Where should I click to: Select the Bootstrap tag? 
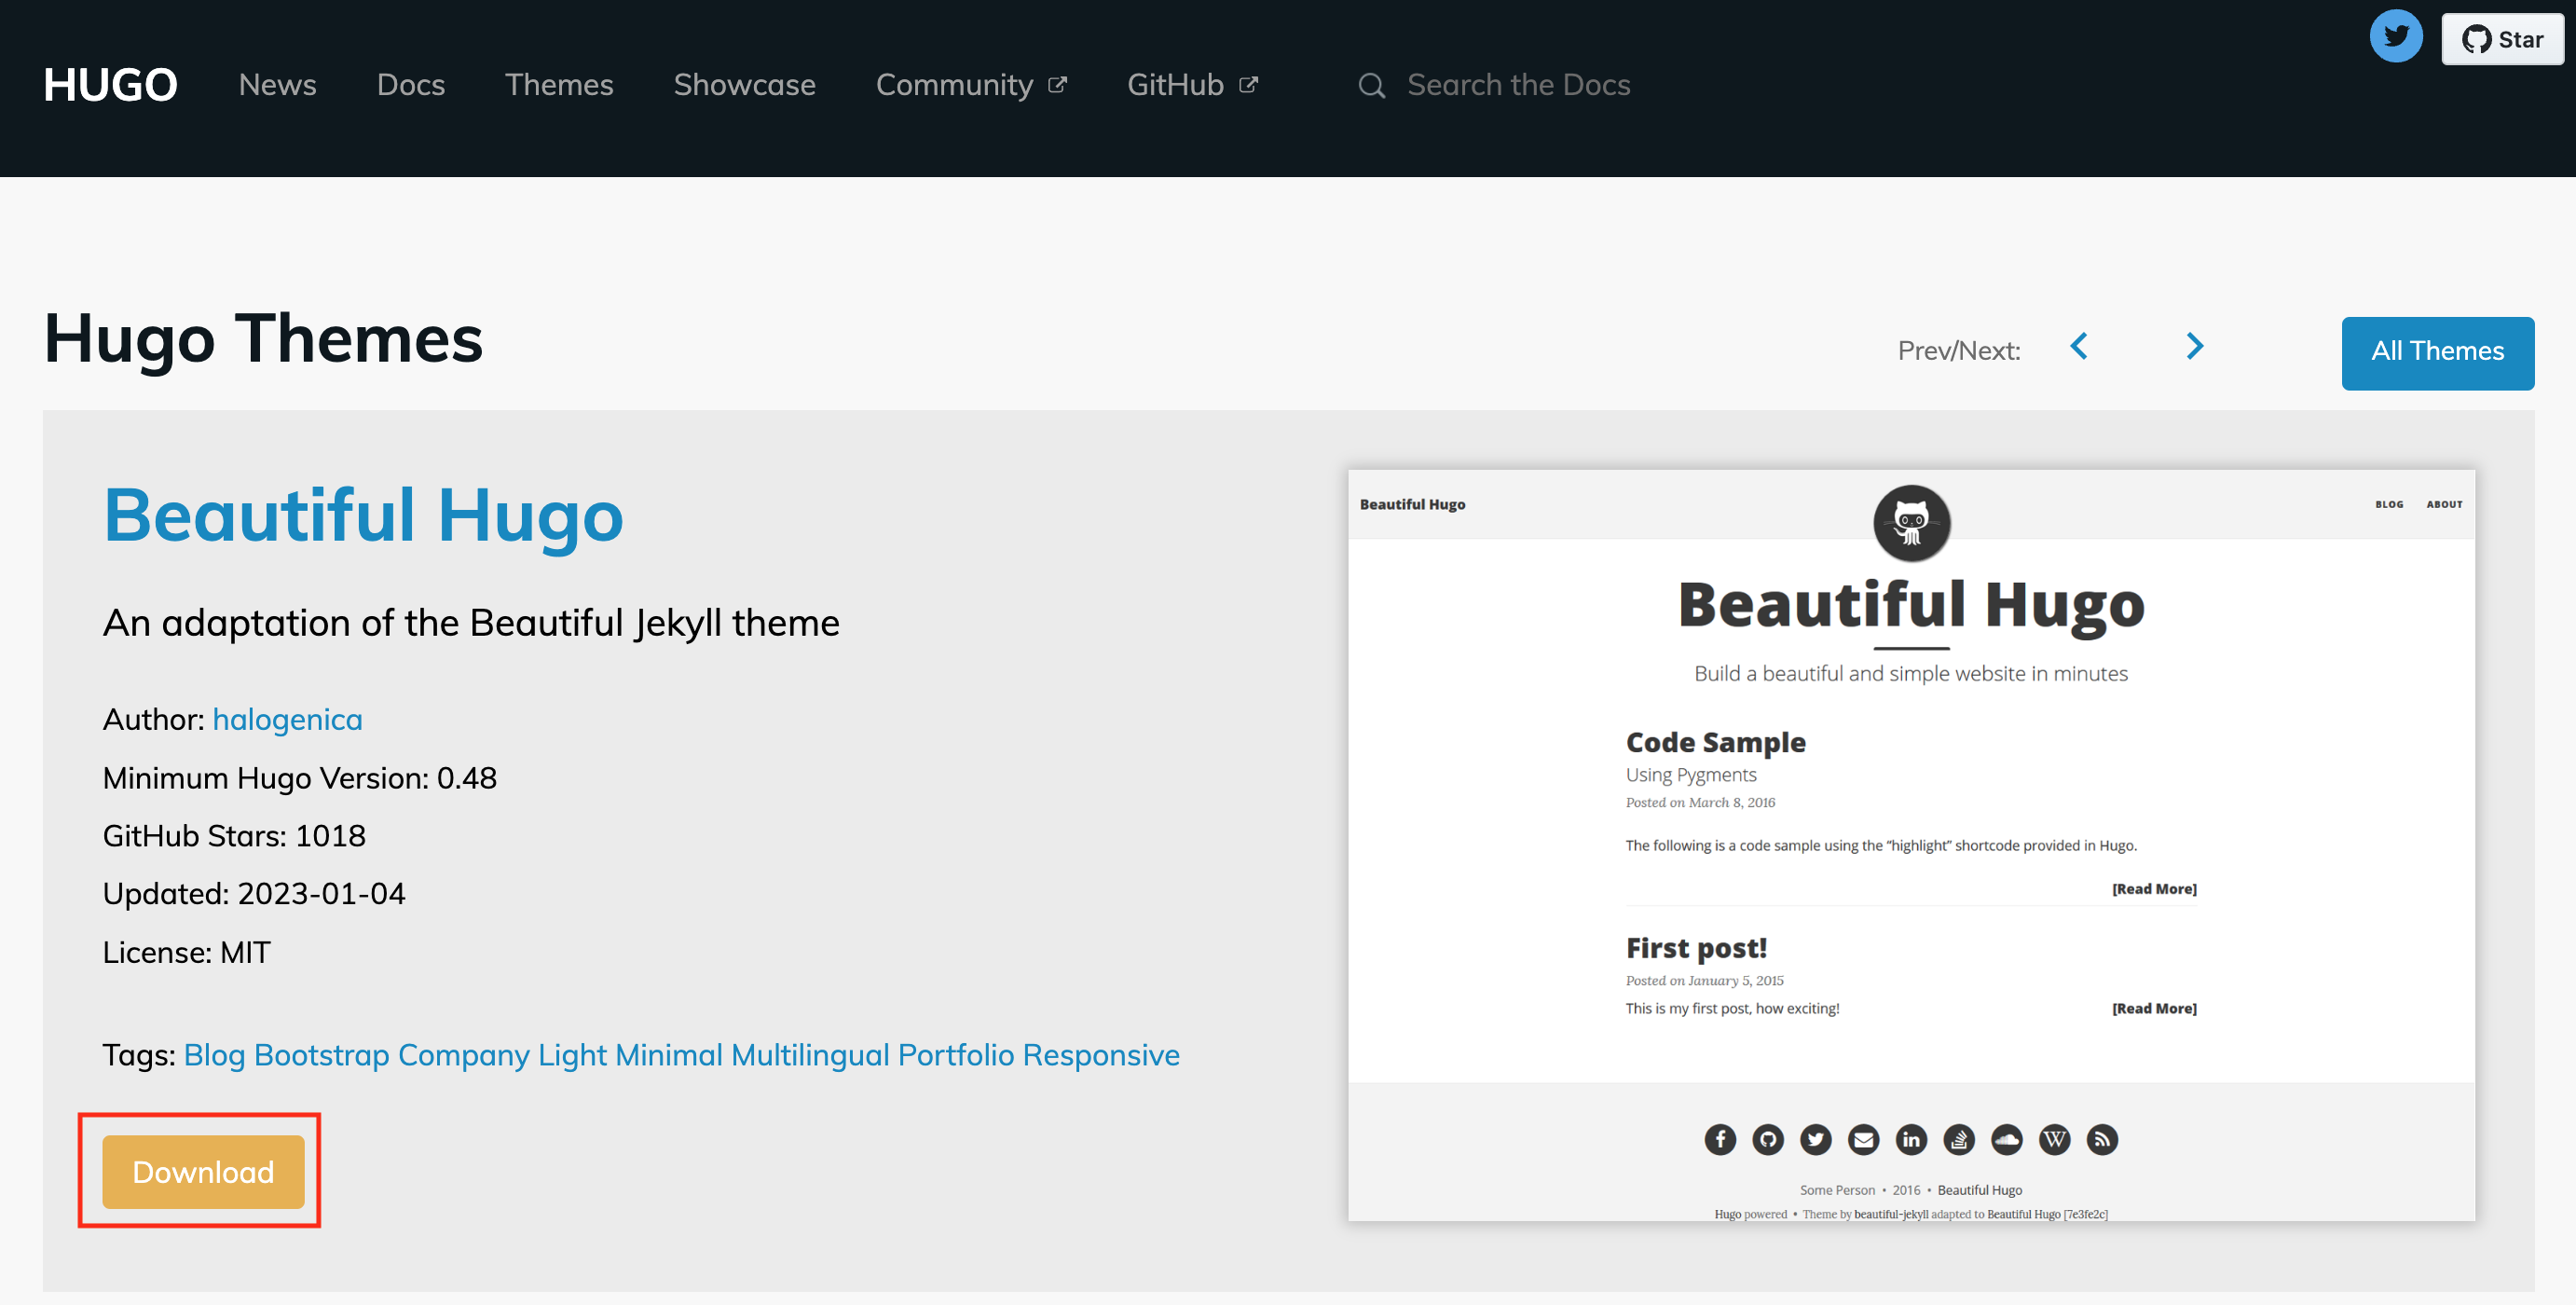(322, 1054)
